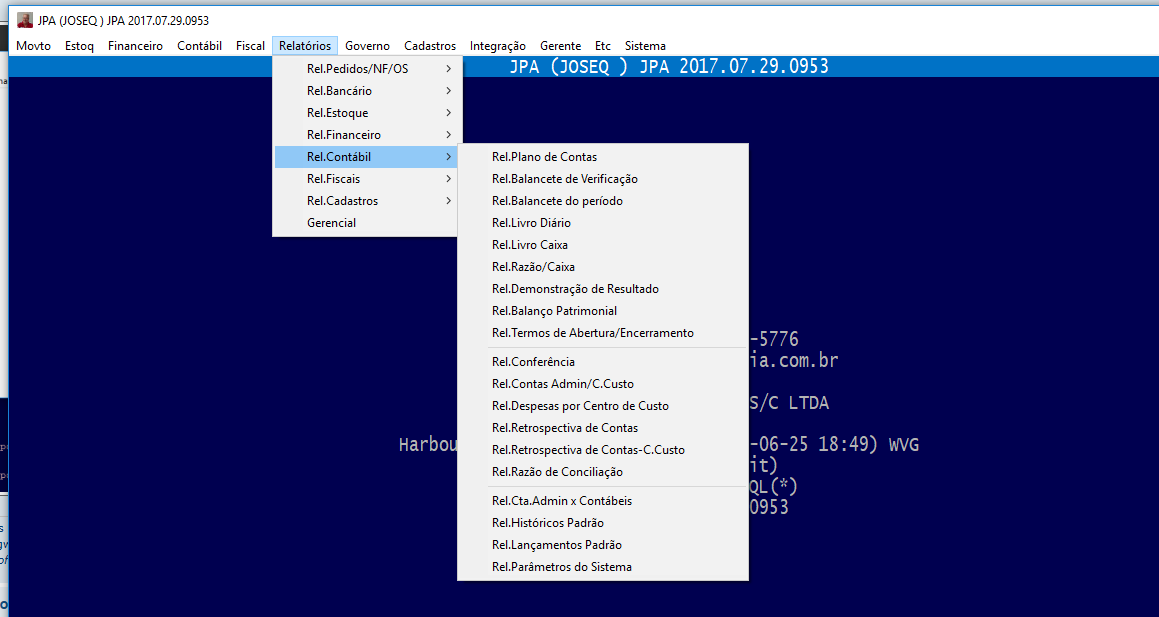Select Rel.Livro Diário

pos(603,223)
